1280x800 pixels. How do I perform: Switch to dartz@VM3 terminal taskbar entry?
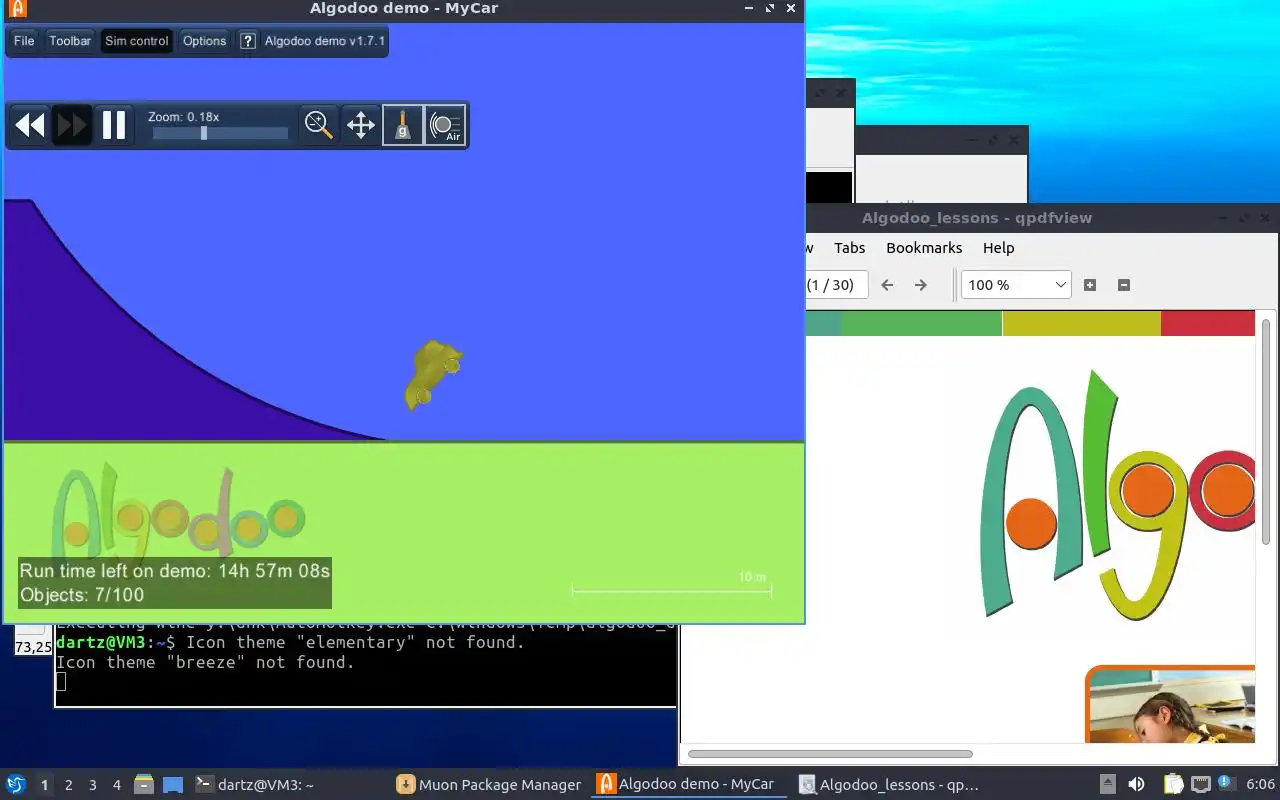point(255,785)
